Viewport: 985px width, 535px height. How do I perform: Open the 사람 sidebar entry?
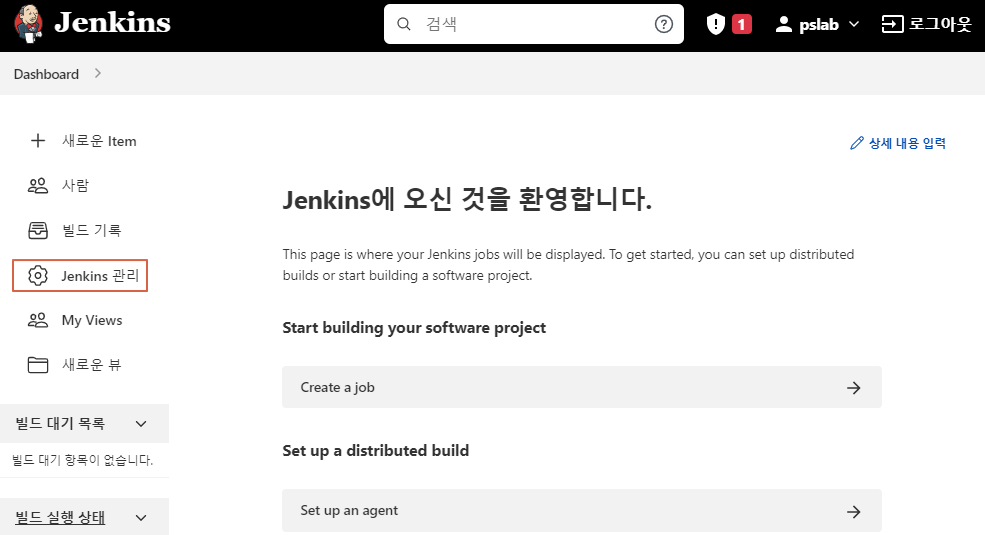click(x=75, y=185)
